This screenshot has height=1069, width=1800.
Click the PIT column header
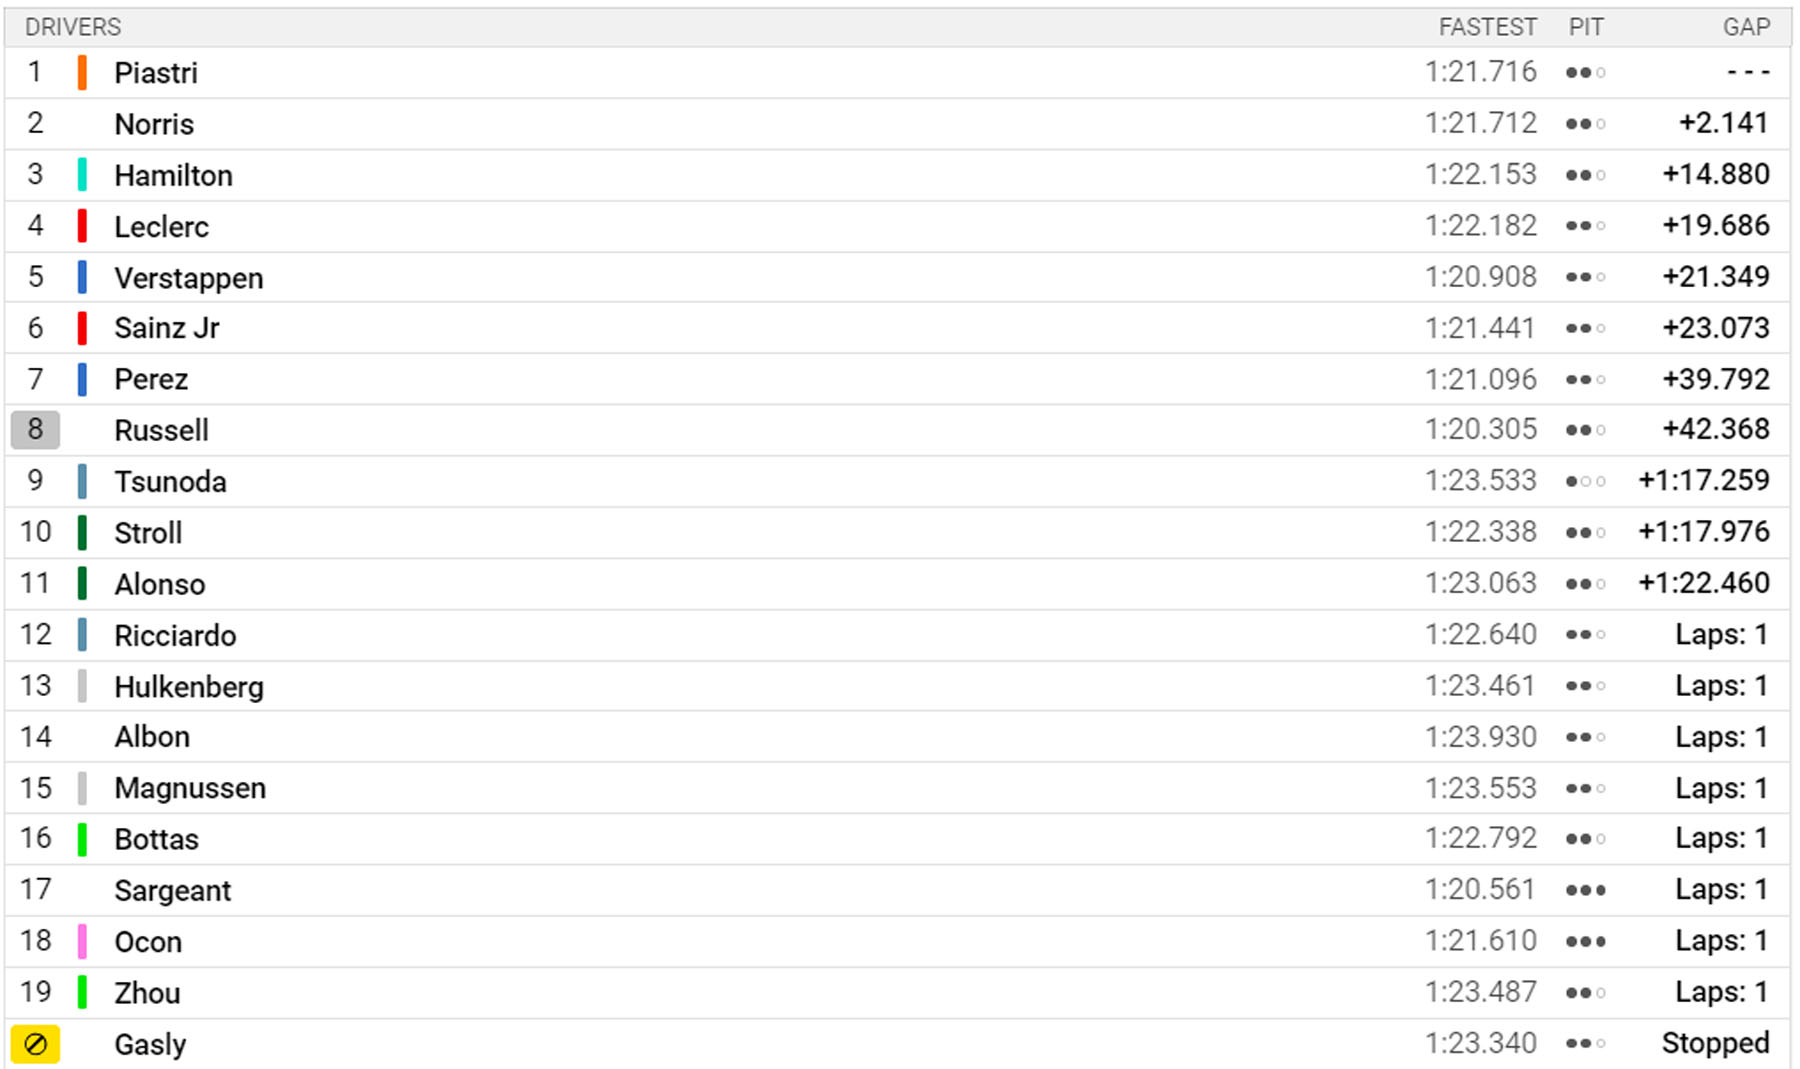coord(1586,27)
